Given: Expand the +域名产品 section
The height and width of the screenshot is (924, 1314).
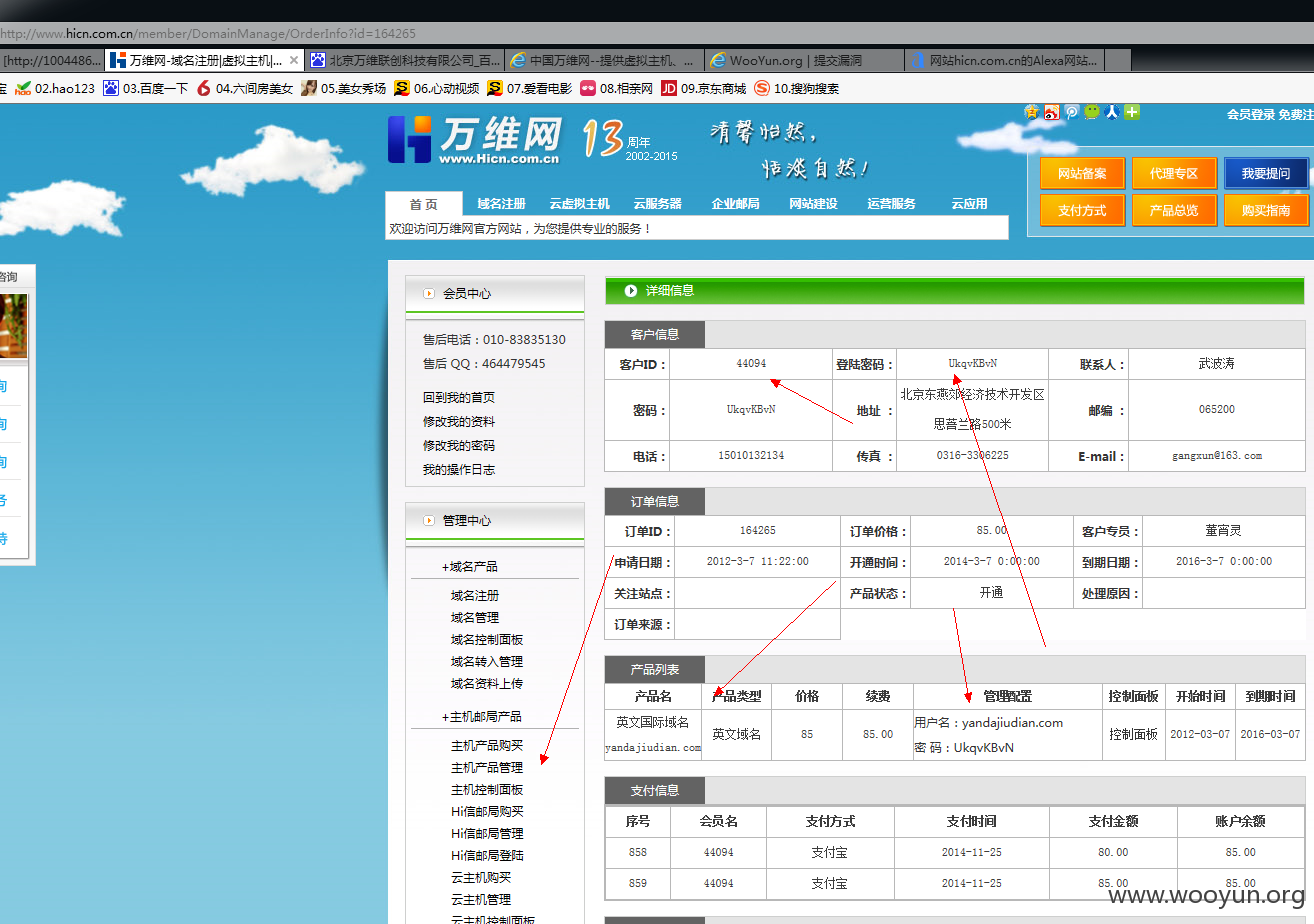Looking at the screenshot, I should coord(470,567).
